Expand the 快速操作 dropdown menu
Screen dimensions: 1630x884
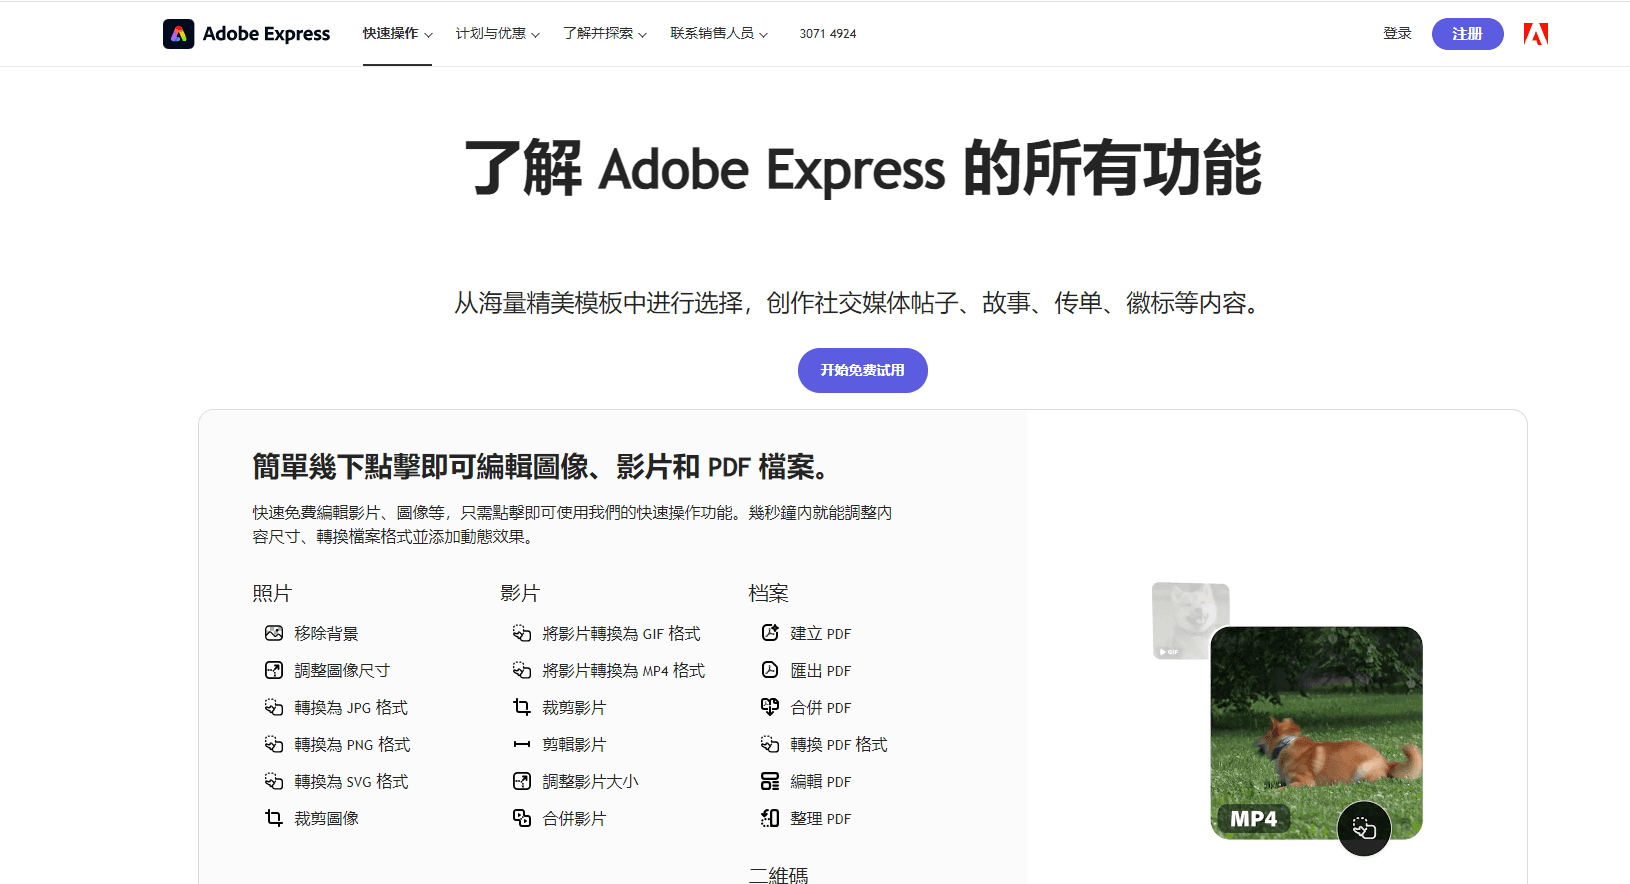pyautogui.click(x=397, y=34)
